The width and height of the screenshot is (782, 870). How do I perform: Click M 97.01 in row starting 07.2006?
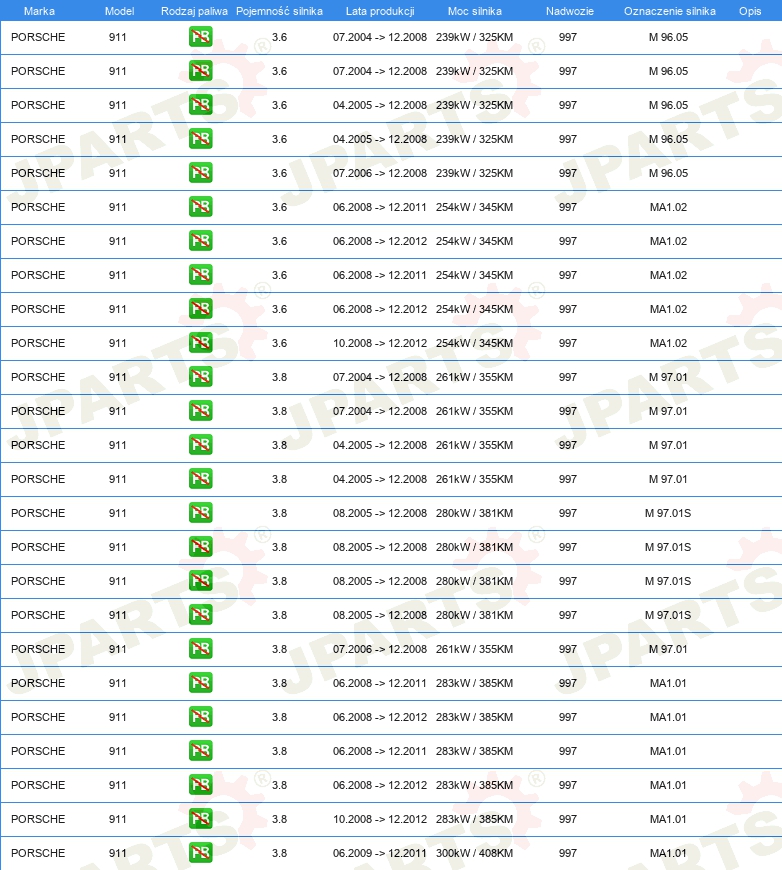pyautogui.click(x=668, y=649)
